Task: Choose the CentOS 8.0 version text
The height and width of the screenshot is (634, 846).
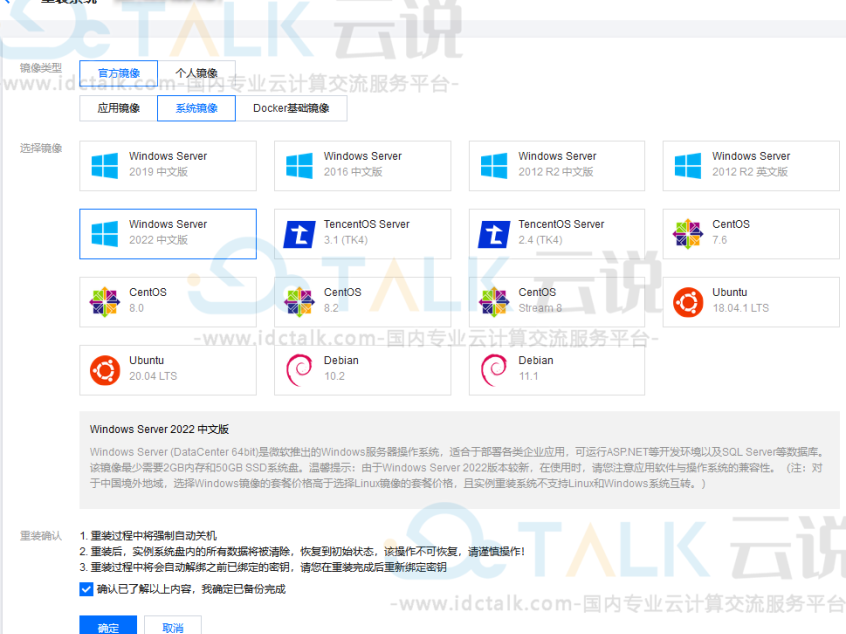Action: point(137,308)
